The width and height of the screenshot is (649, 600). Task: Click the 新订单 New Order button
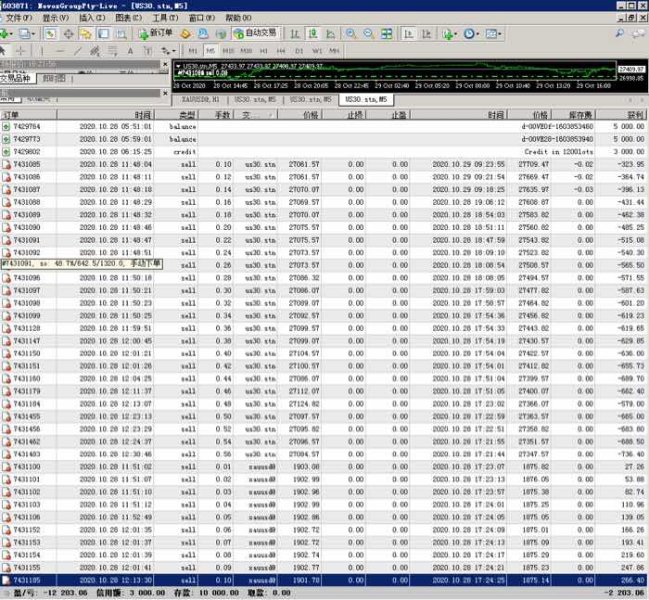pos(156,34)
